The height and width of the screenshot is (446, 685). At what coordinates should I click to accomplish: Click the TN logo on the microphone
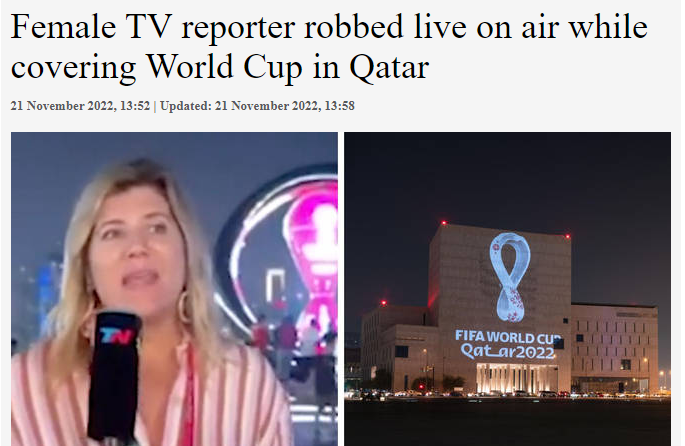coord(116,336)
